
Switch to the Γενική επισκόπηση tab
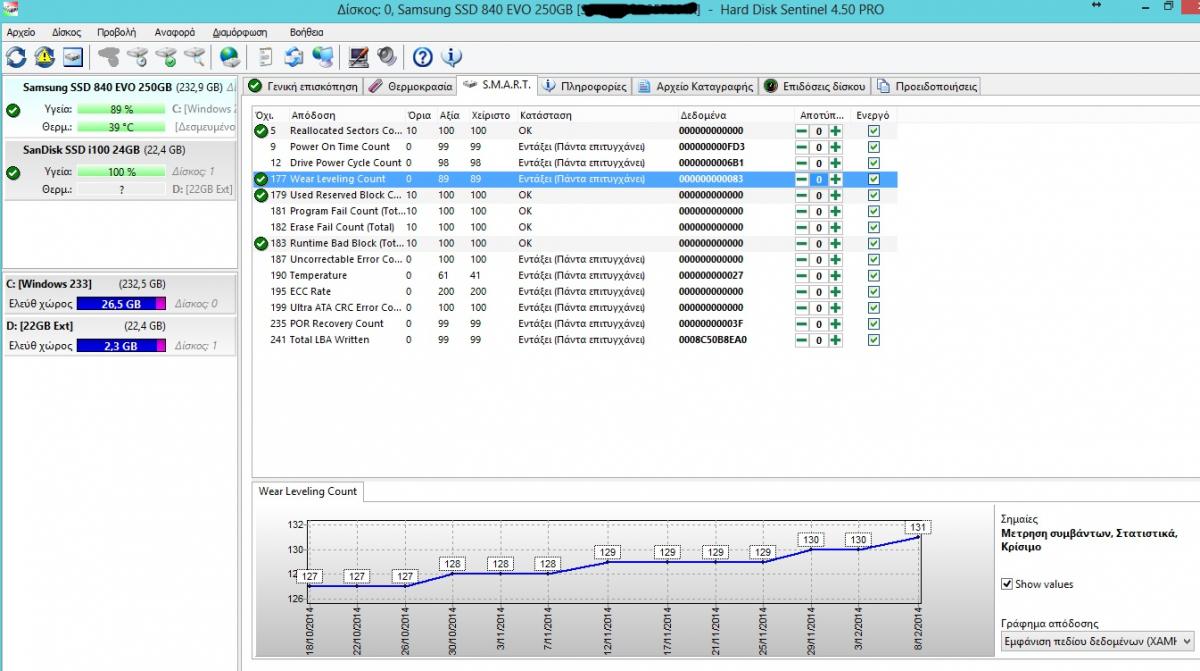tap(302, 87)
